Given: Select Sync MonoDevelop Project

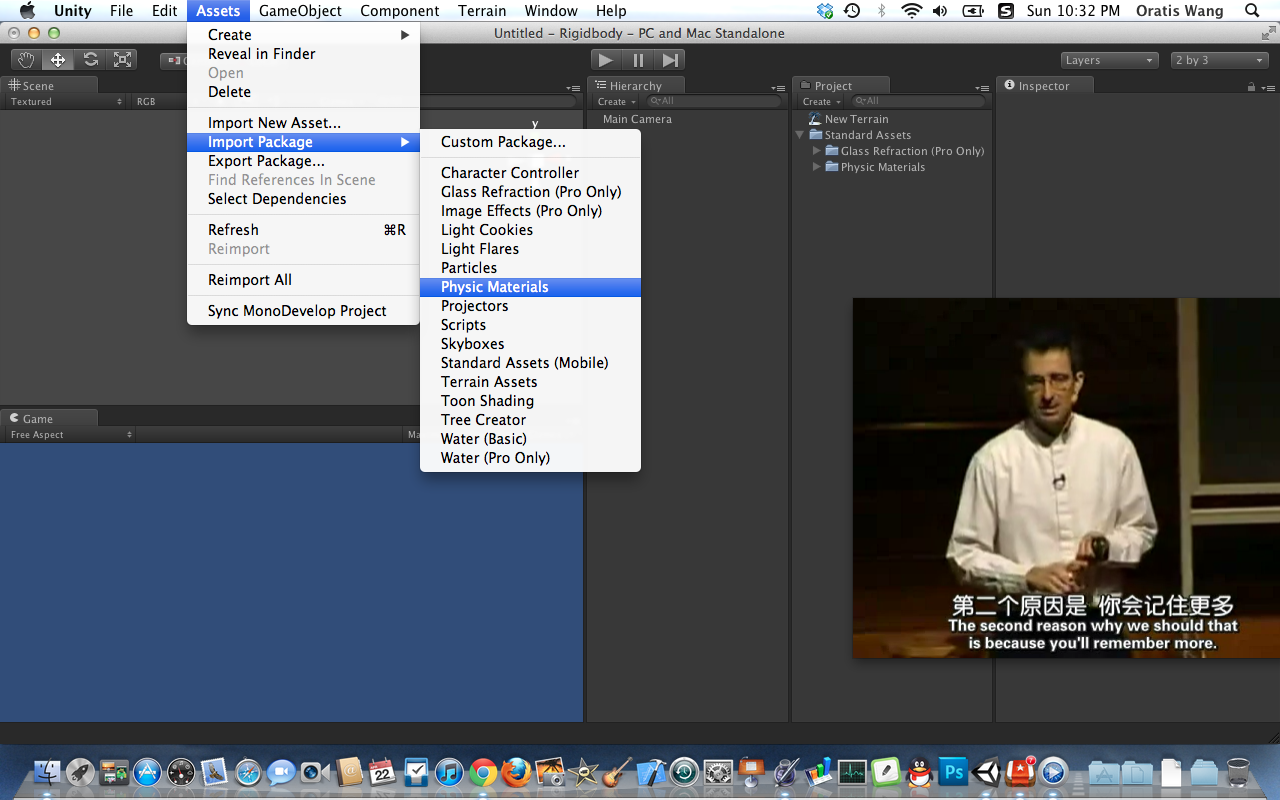Looking at the screenshot, I should (303, 311).
